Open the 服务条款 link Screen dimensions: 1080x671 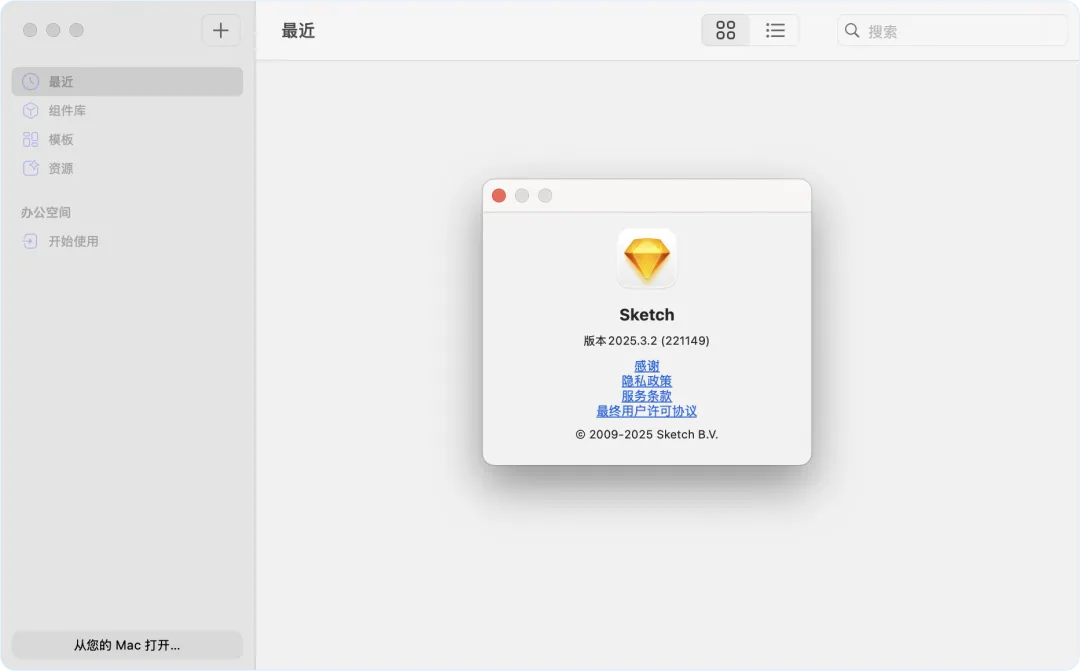tap(647, 396)
